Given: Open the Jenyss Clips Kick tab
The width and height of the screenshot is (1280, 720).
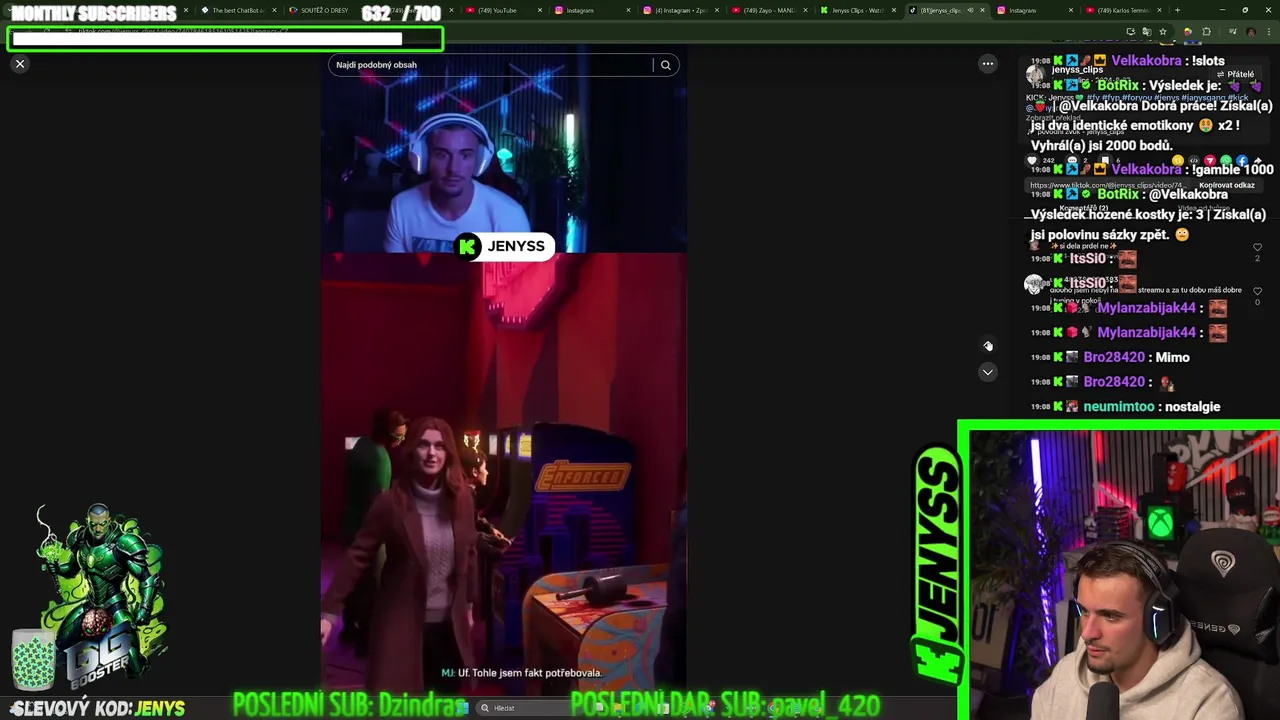Looking at the screenshot, I should coord(857,10).
